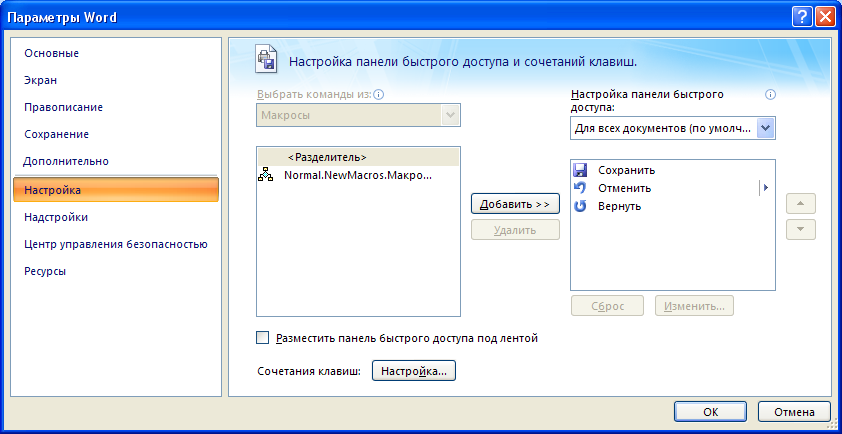
Task: Select Вернуть in the quick access list
Action: 672,206
